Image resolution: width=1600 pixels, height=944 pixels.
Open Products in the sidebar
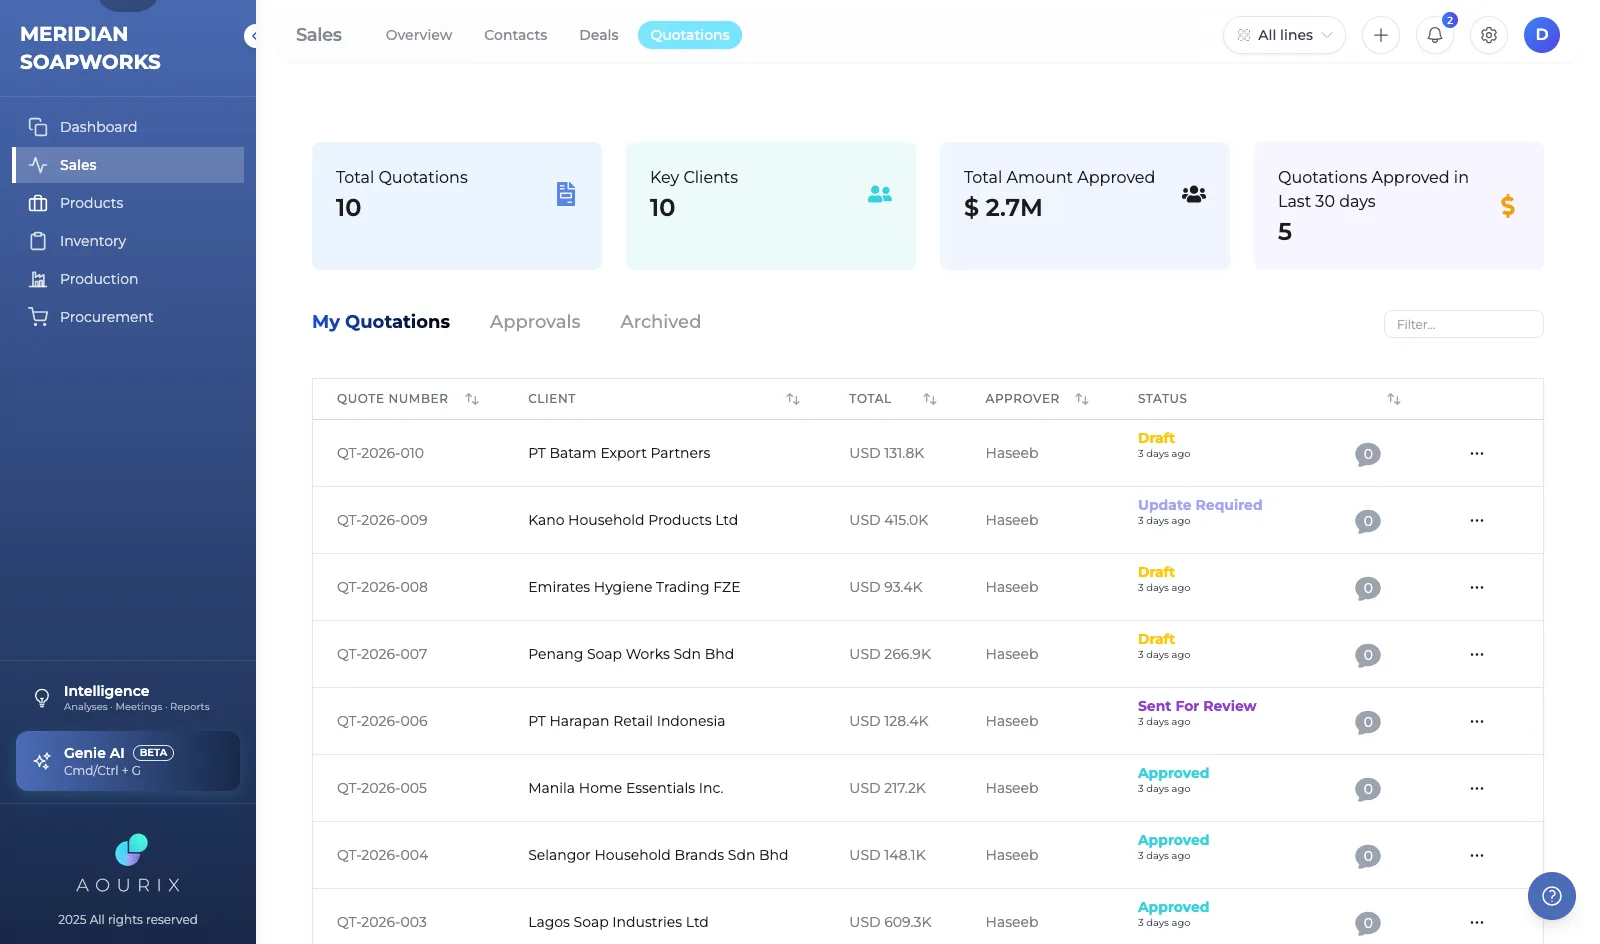(128, 203)
